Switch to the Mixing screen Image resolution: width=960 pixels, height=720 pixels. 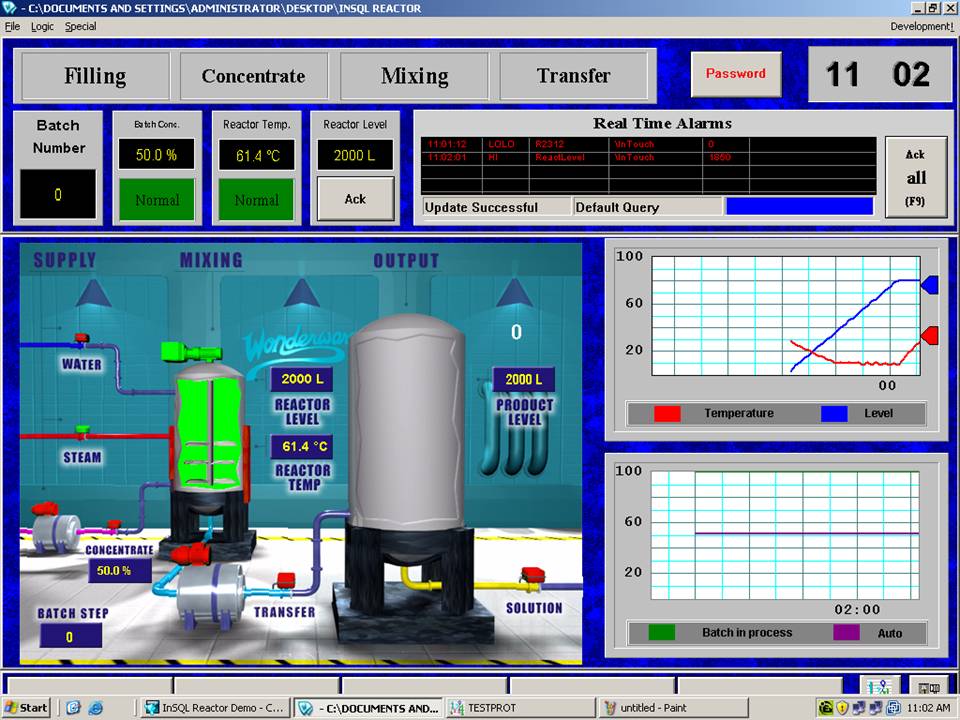pyautogui.click(x=413, y=76)
